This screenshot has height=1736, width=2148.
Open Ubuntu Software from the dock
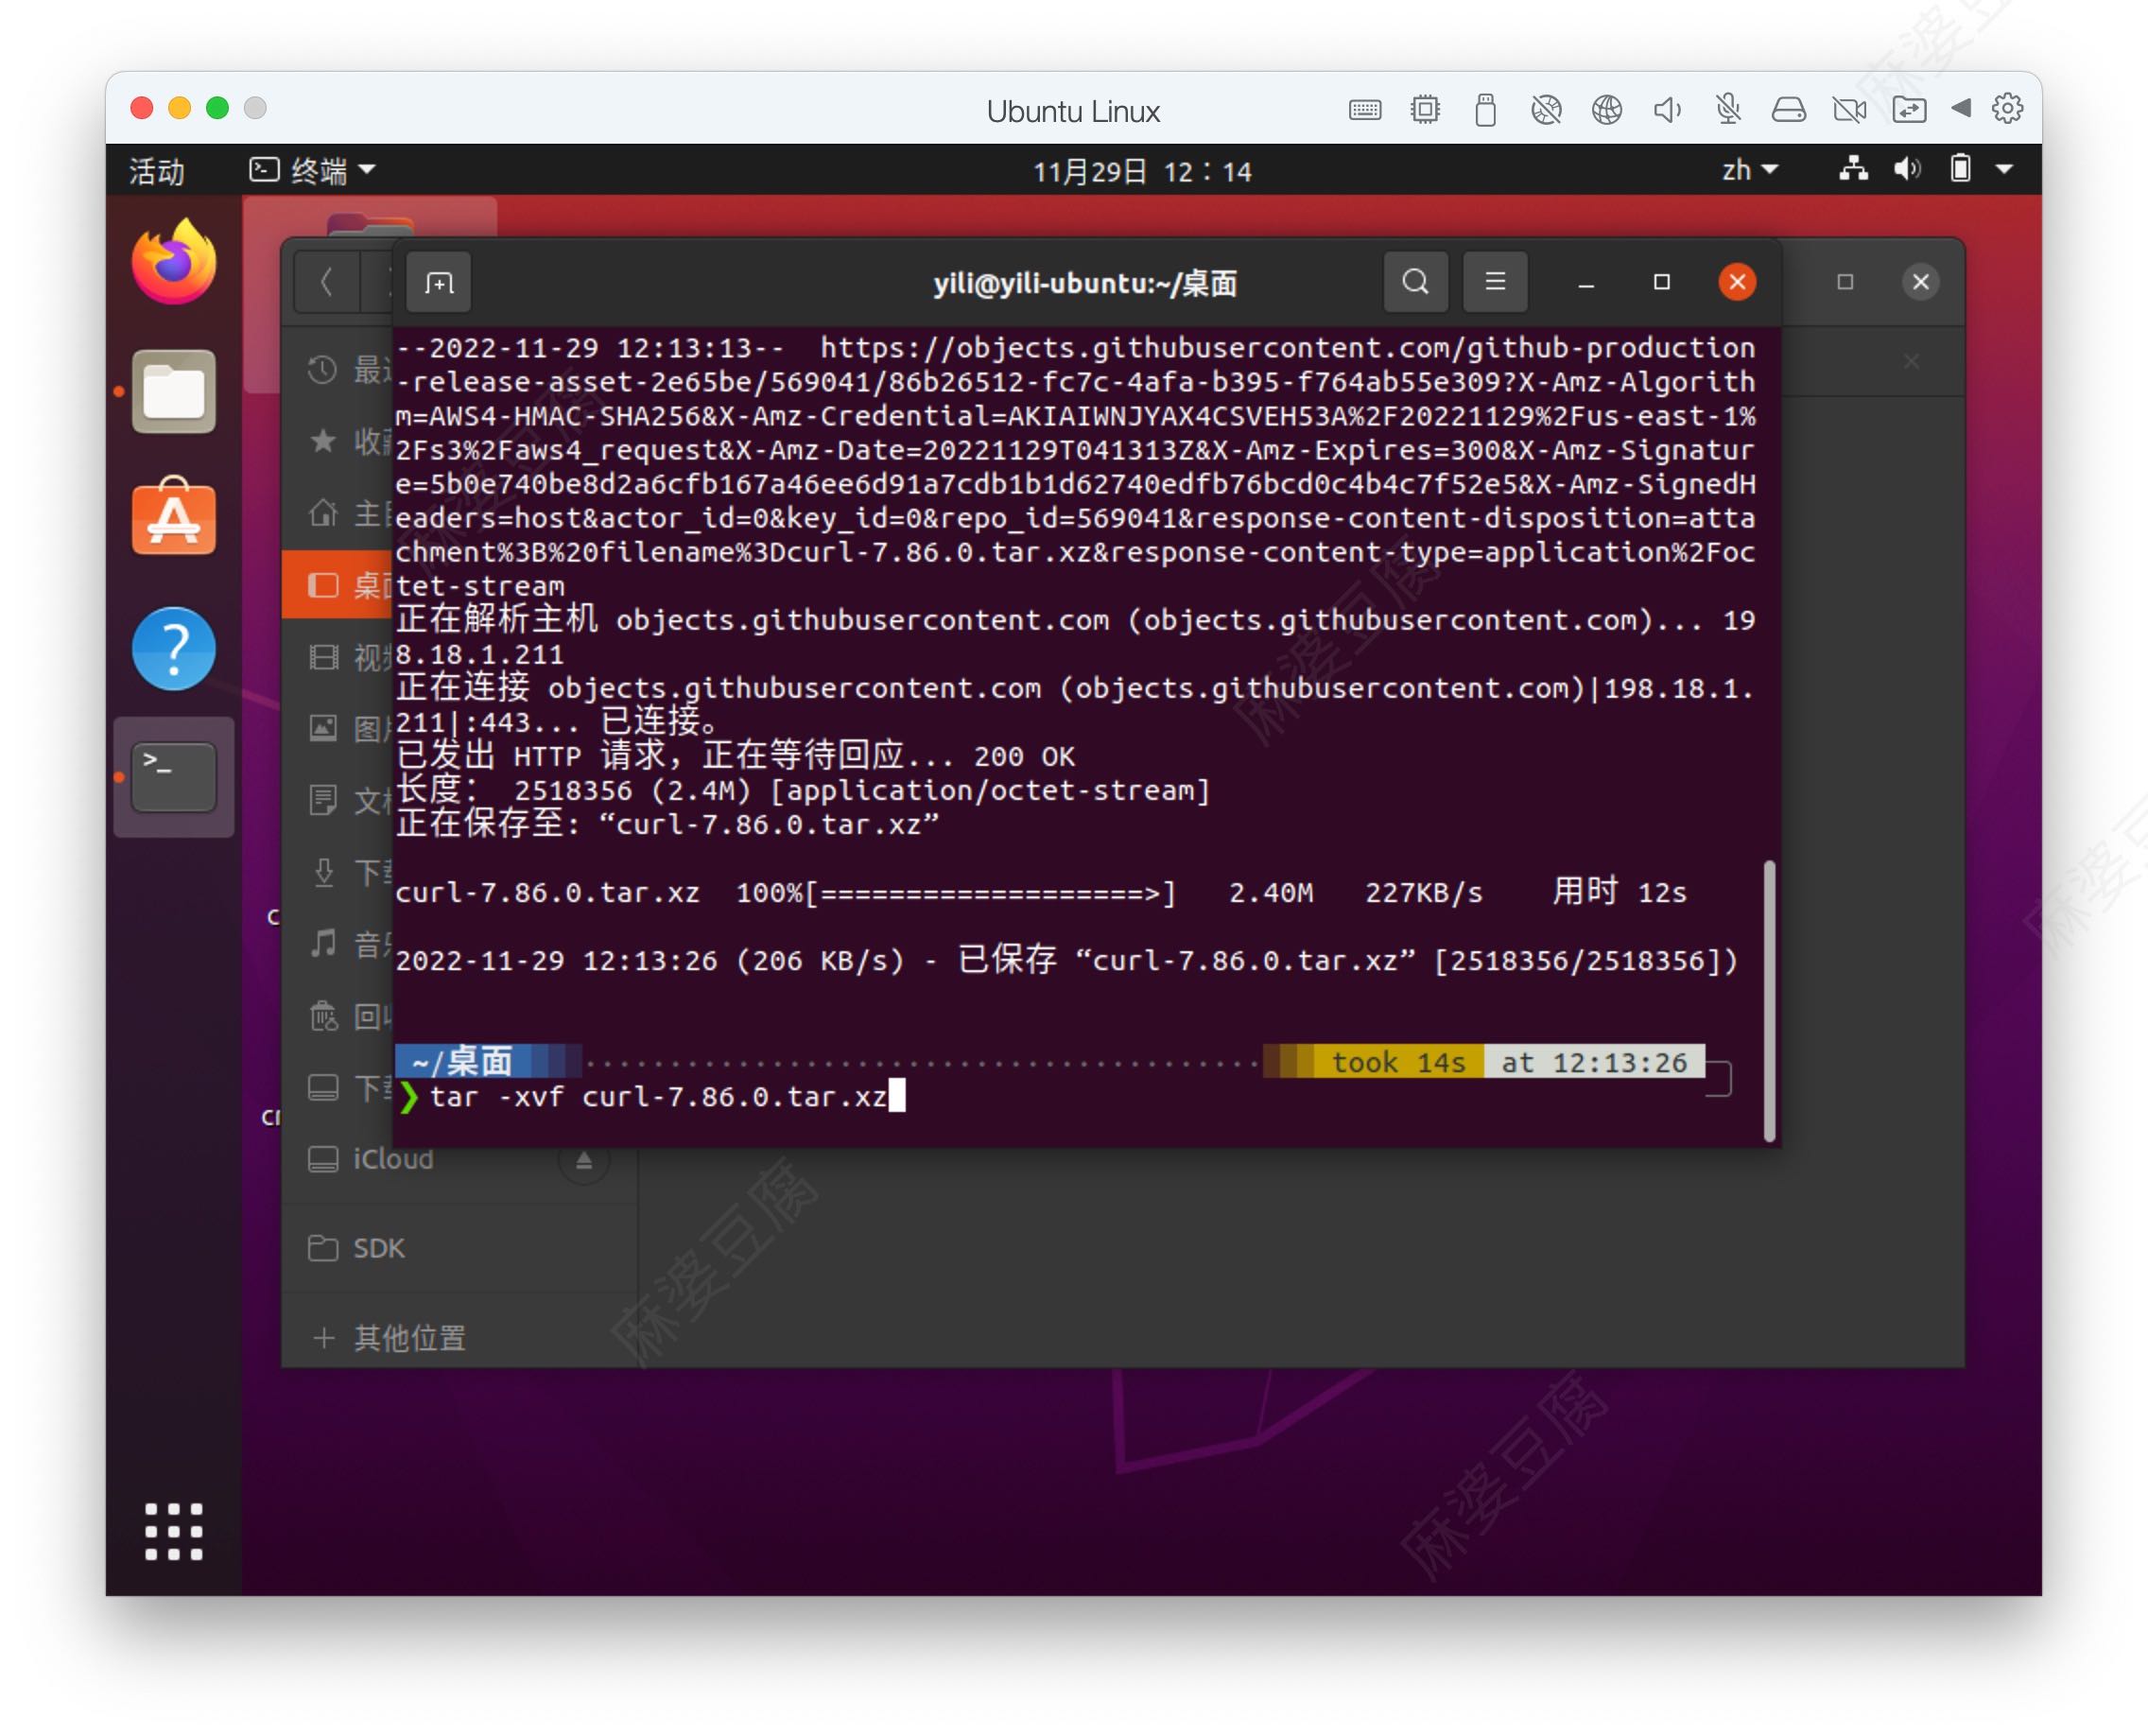pyautogui.click(x=174, y=517)
